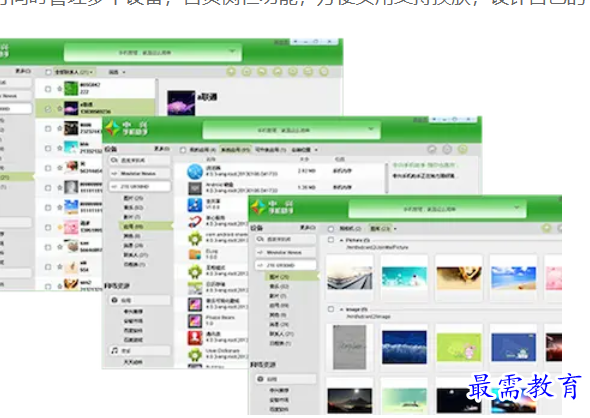Click the gold star on the pink-avatar contact
Viewport: 590px width, 418px height.
59,227
